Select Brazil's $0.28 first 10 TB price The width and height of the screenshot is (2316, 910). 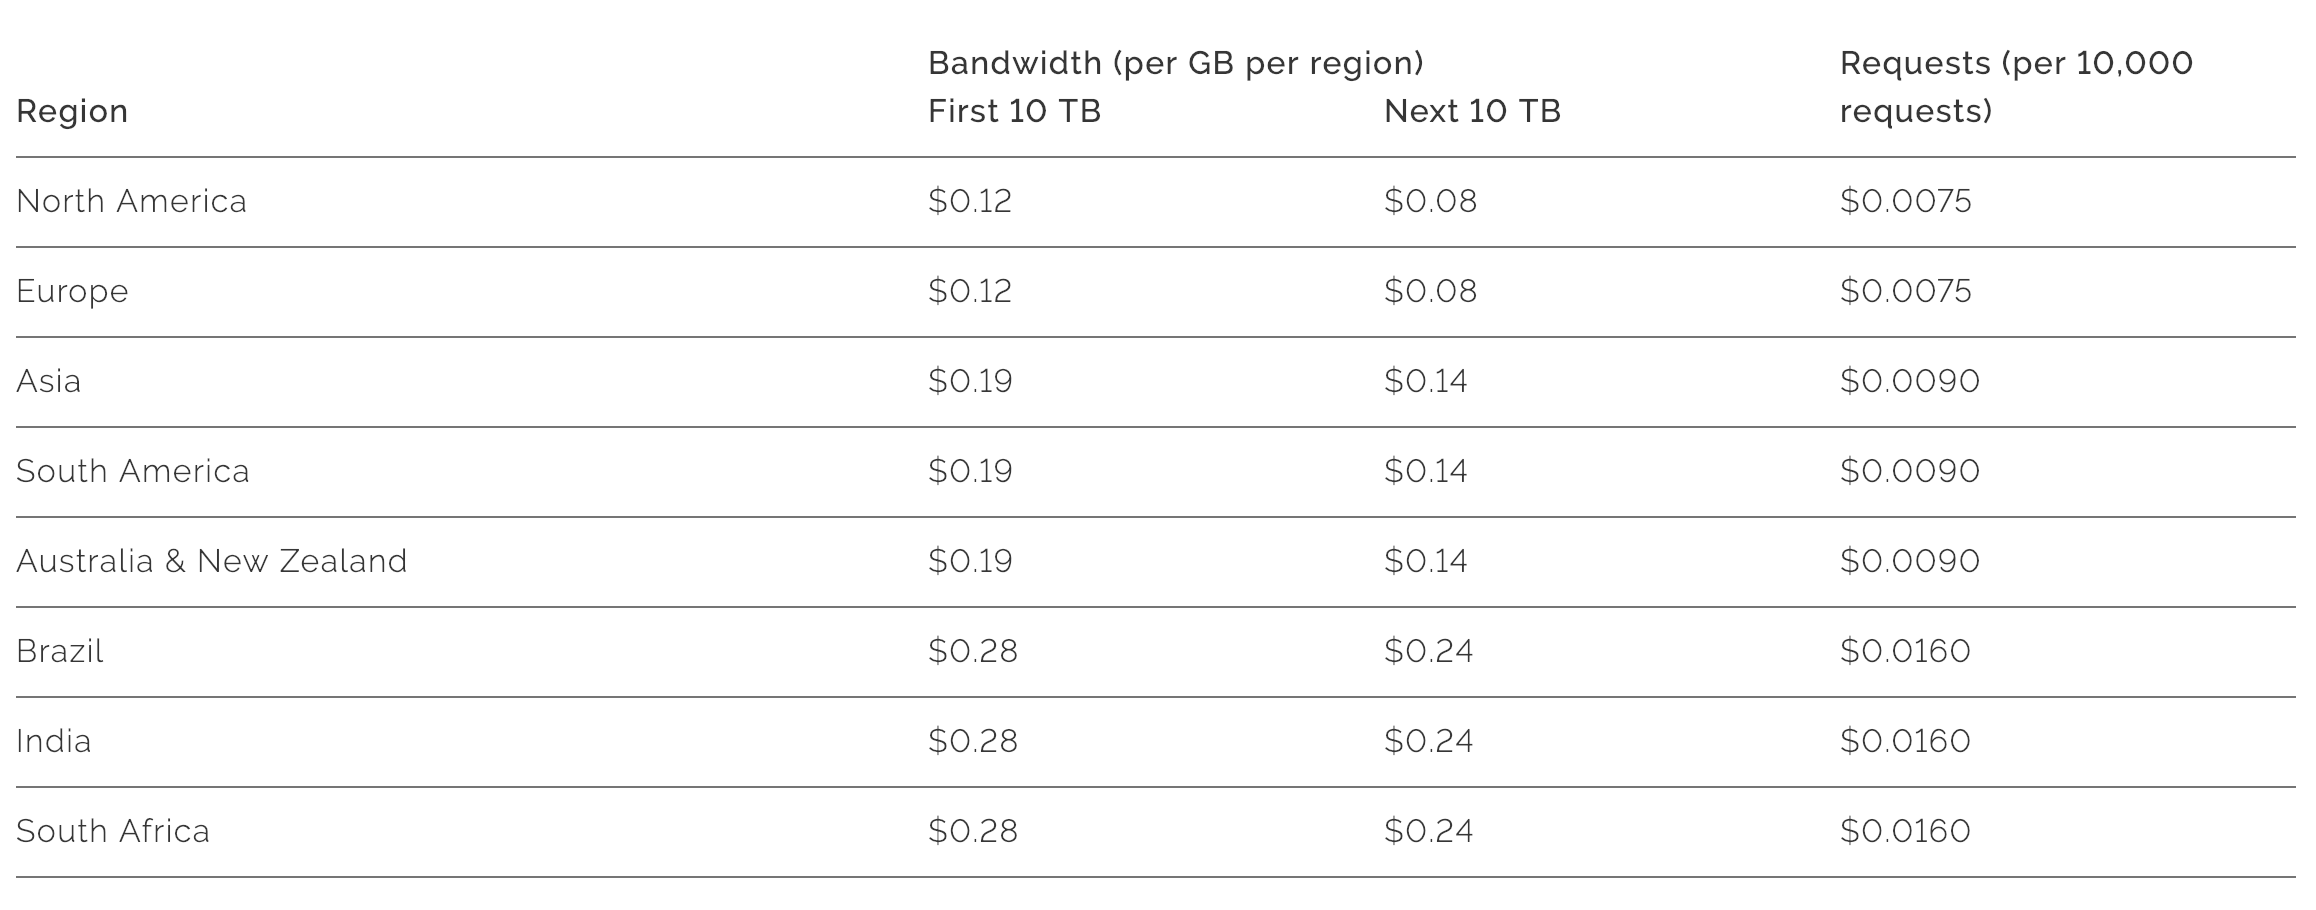pos(973,651)
